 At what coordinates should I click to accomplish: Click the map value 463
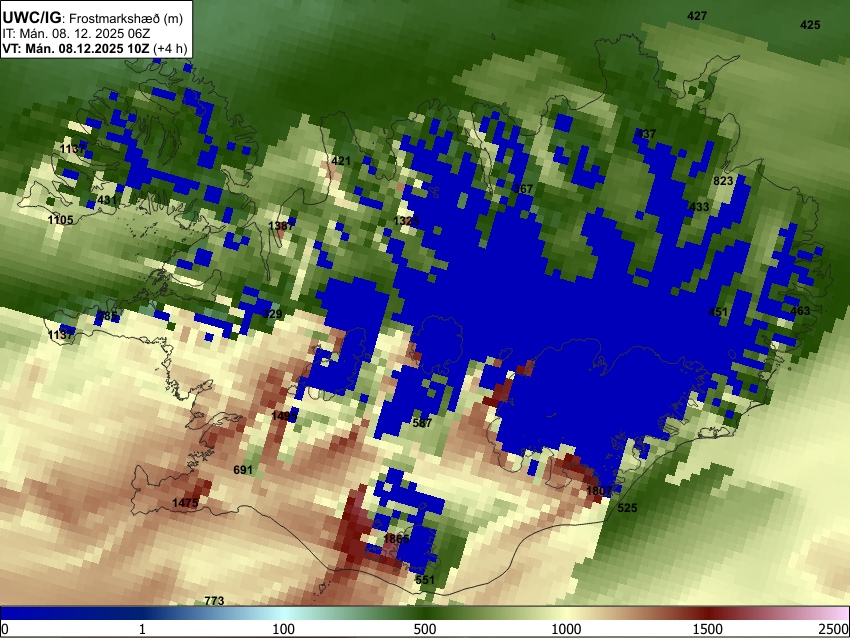point(800,311)
